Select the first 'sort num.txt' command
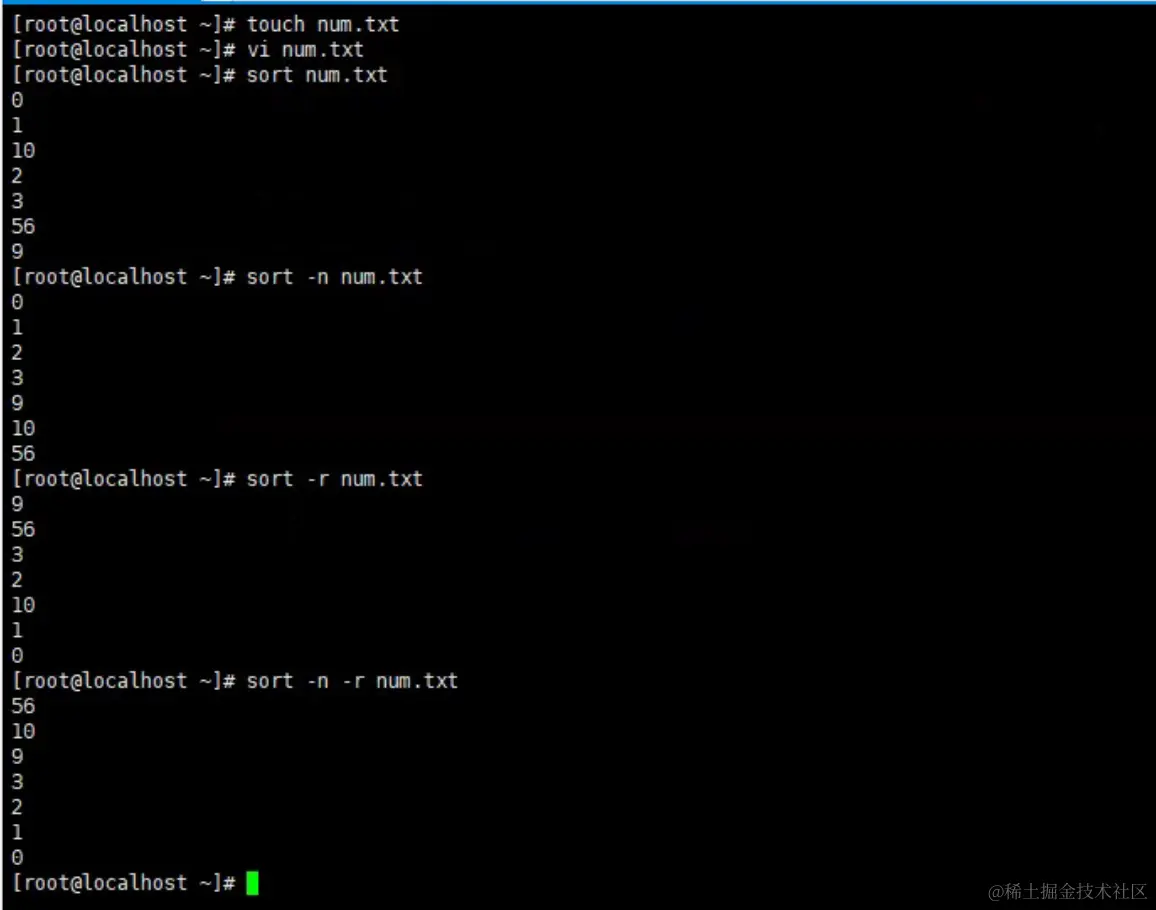The image size is (1156, 910). coord(317,74)
